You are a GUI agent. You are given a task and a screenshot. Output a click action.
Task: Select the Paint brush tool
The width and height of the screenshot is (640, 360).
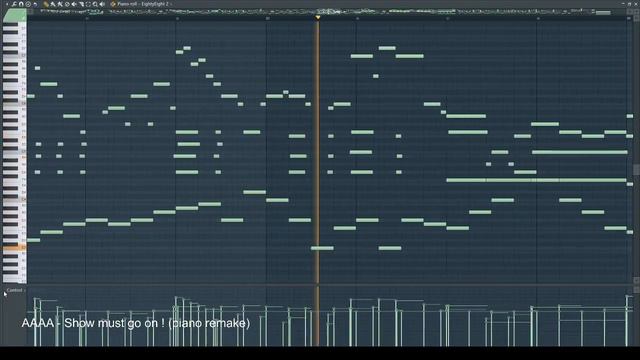click(x=53, y=4)
